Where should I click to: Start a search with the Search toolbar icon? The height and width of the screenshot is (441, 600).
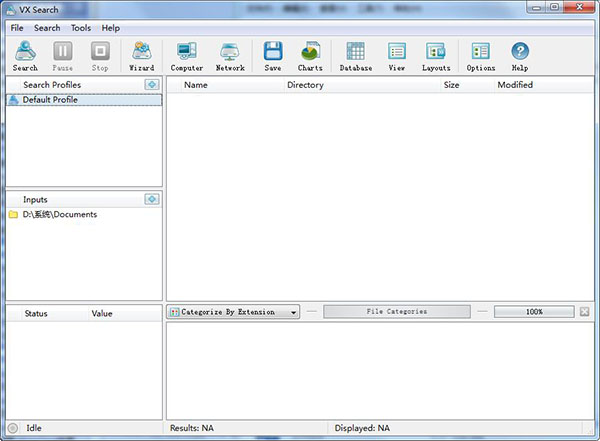(x=25, y=56)
